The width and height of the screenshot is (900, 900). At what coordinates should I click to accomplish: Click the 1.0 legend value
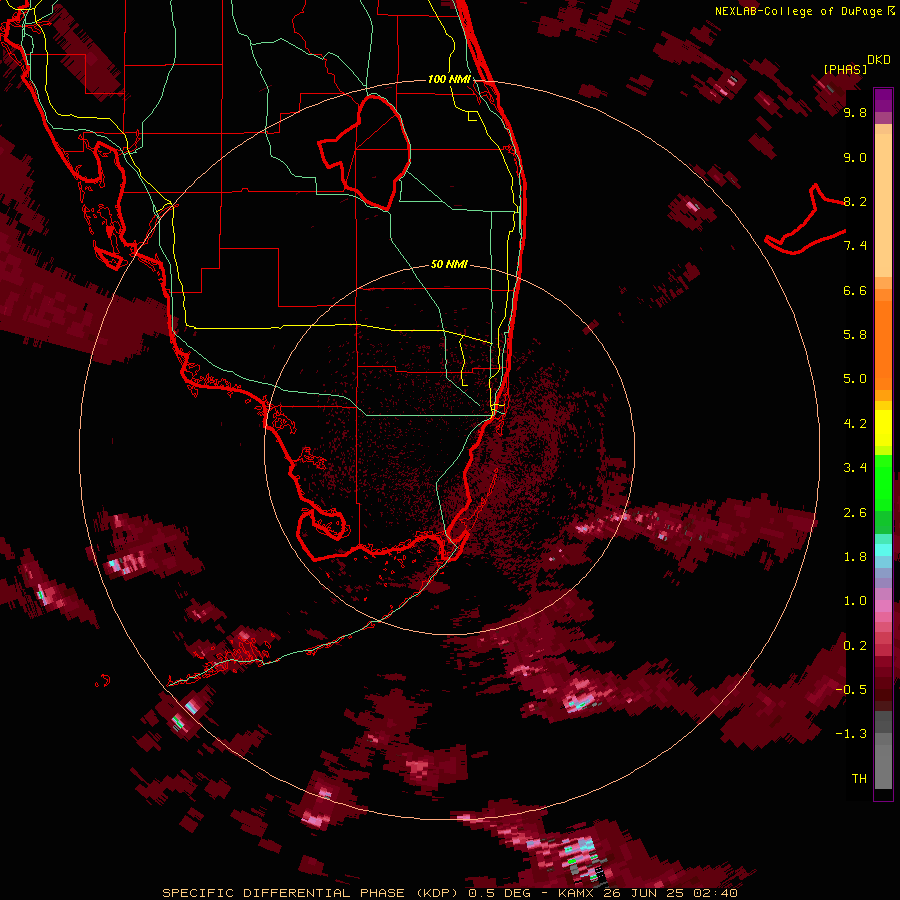(x=855, y=601)
